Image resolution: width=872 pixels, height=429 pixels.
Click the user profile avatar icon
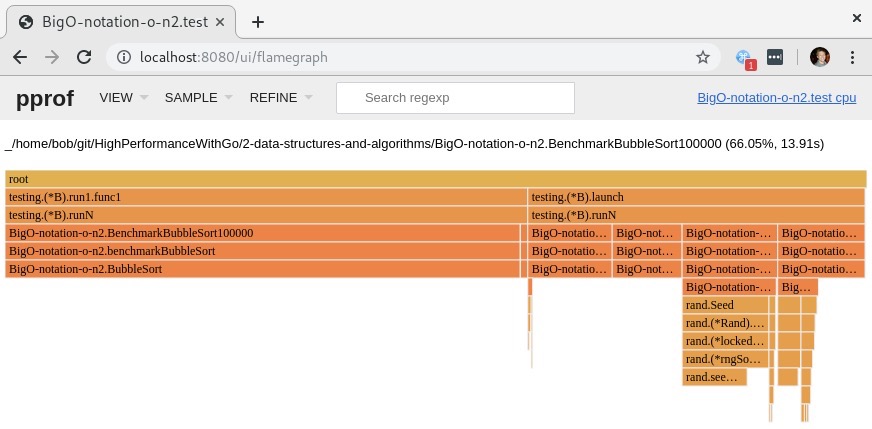click(820, 57)
